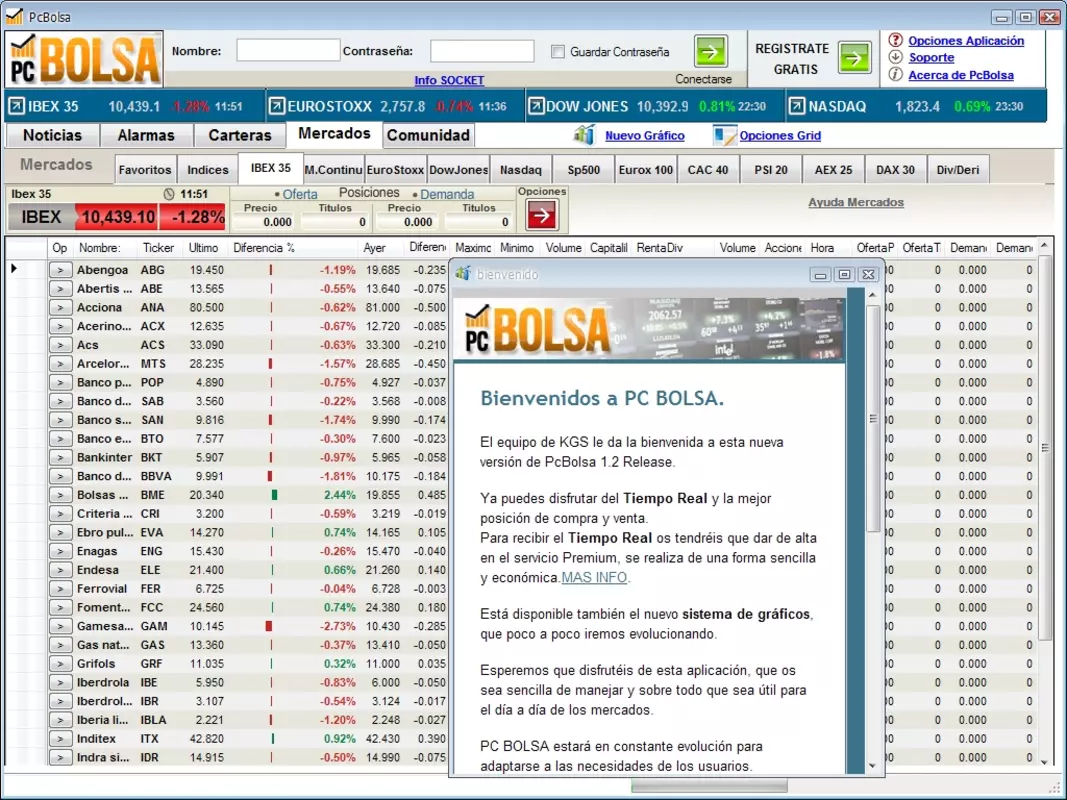Click the Oferta Precio field
Viewport: 1067px width, 800px height.
[263, 222]
